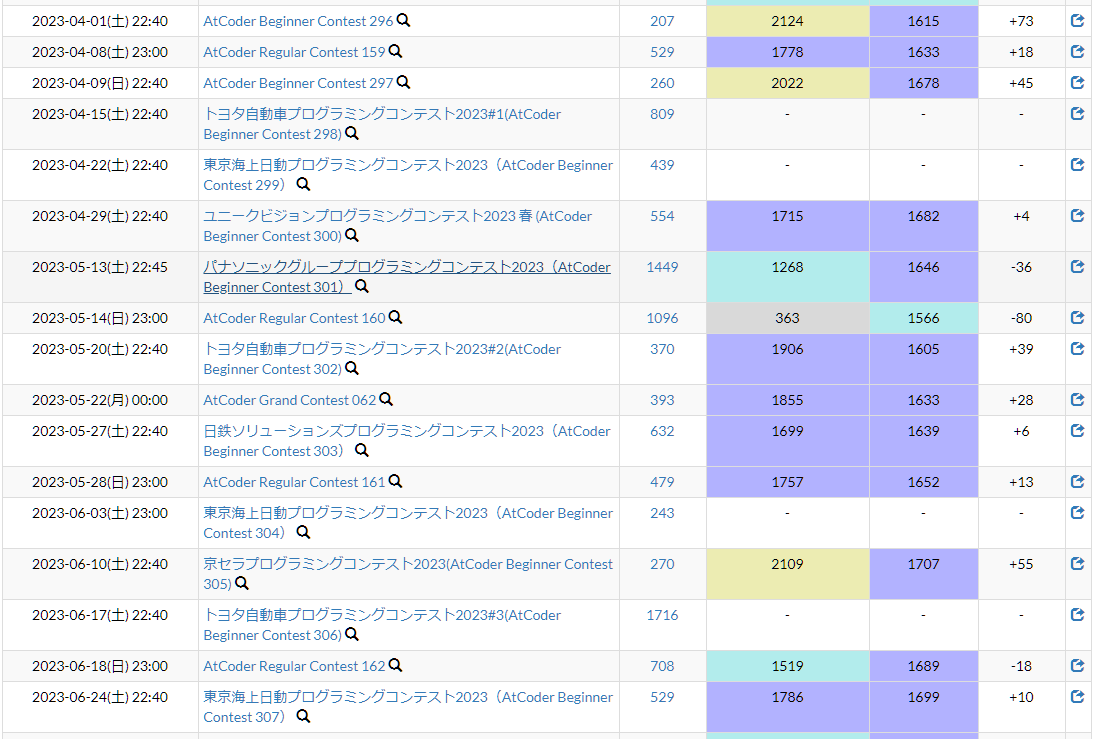Screen dimensions: 1098x739
Task: Click magnifier next to Contest 299
Action: [x=303, y=184]
